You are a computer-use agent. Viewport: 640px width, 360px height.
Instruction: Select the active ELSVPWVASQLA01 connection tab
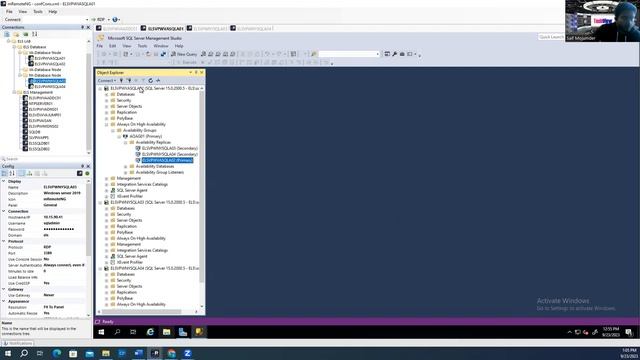[162, 29]
